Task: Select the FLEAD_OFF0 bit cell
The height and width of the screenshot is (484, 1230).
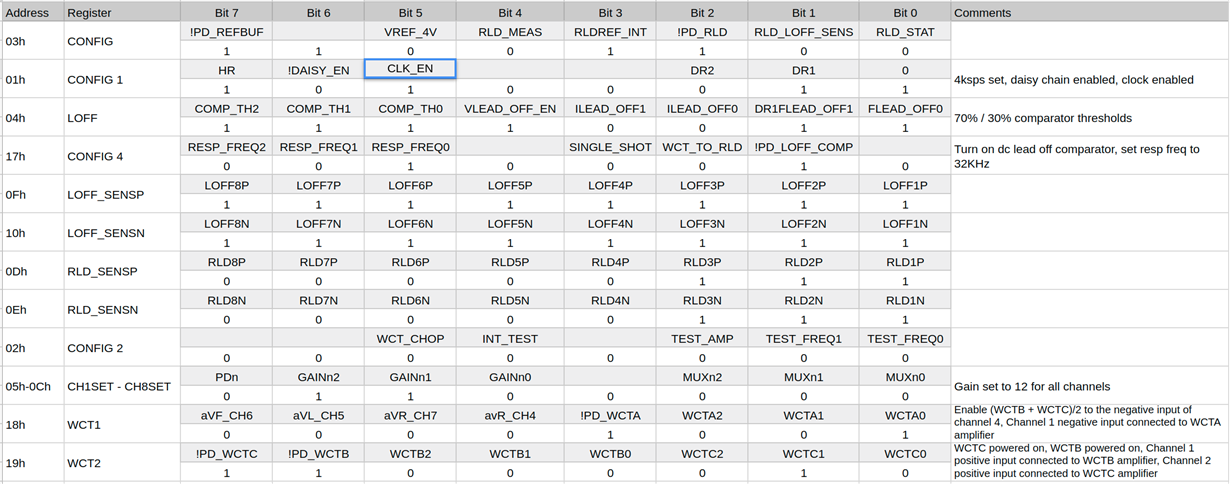Action: (x=904, y=108)
